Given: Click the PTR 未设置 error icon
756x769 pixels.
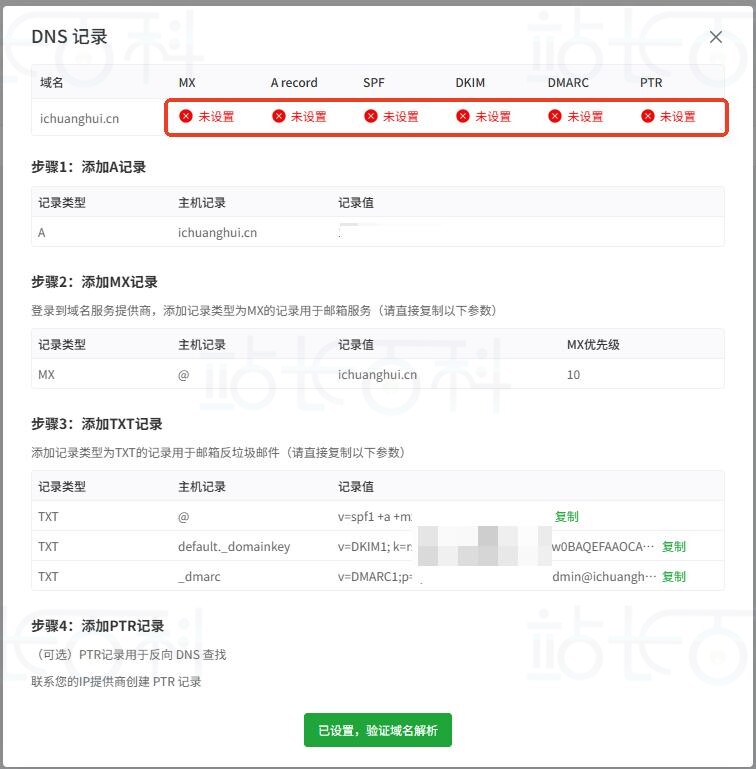Looking at the screenshot, I should click(648, 116).
